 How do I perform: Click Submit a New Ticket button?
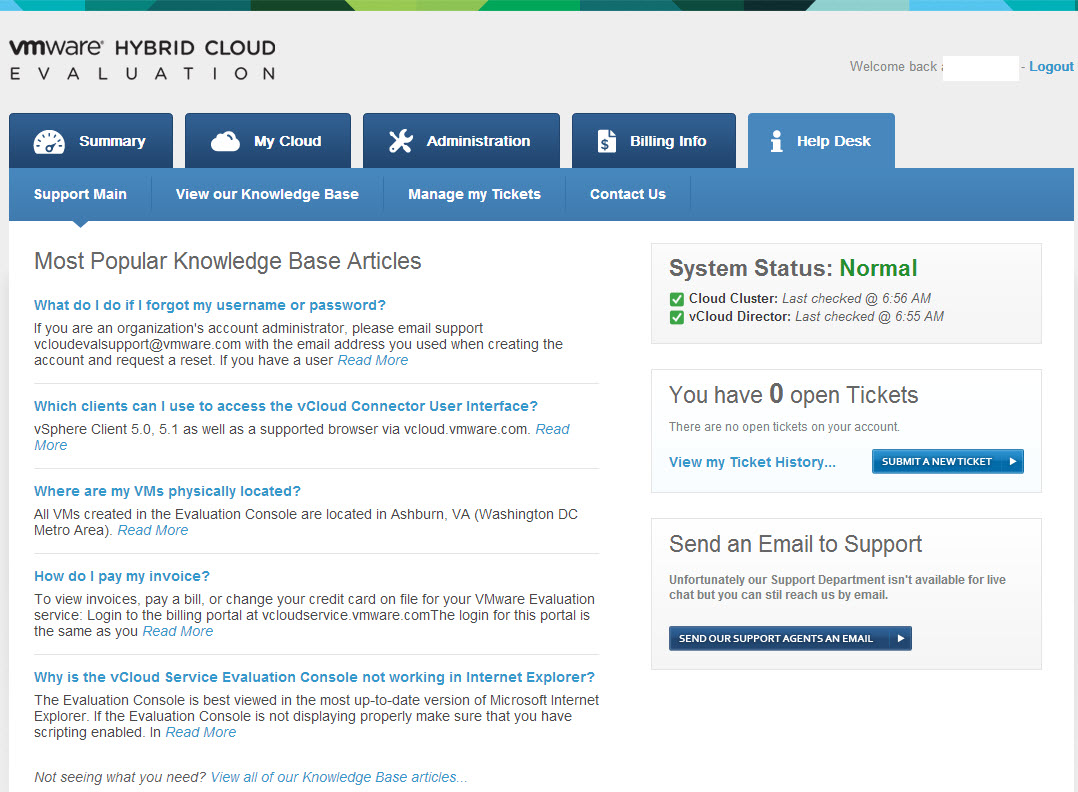pos(947,461)
